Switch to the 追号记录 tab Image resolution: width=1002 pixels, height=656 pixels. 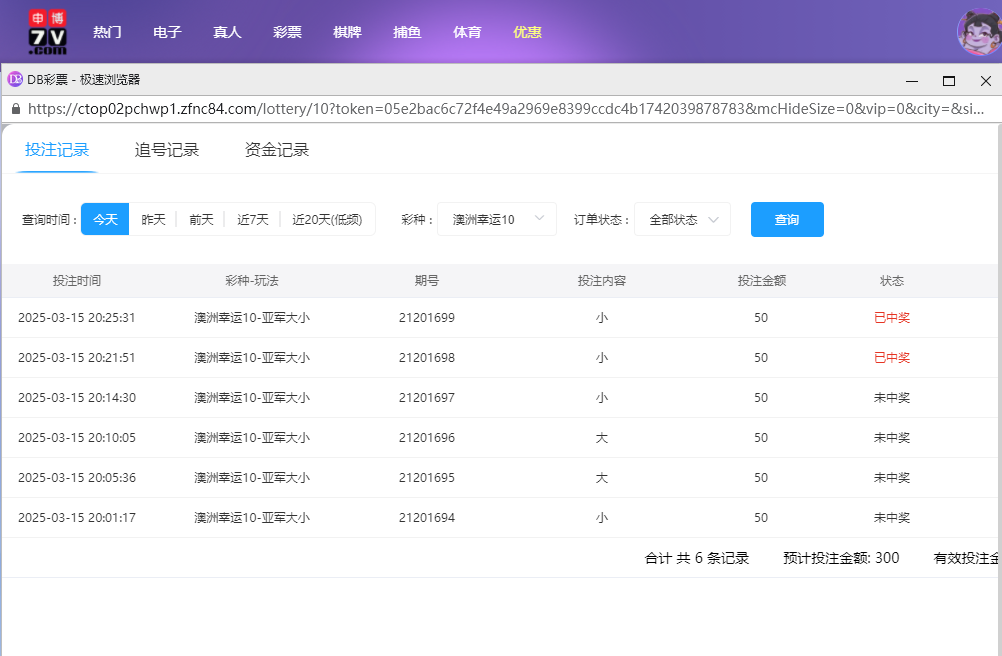pyautogui.click(x=166, y=149)
